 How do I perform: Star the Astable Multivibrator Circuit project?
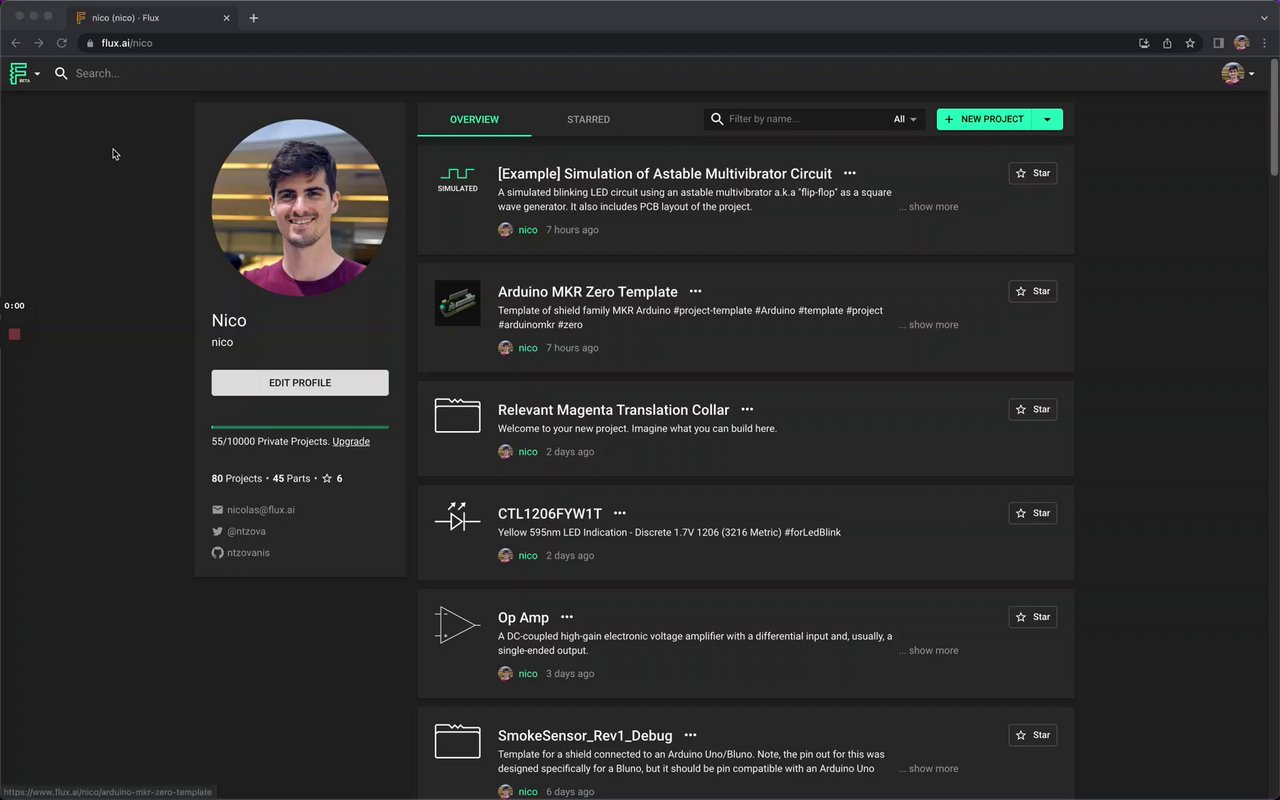(x=1033, y=173)
